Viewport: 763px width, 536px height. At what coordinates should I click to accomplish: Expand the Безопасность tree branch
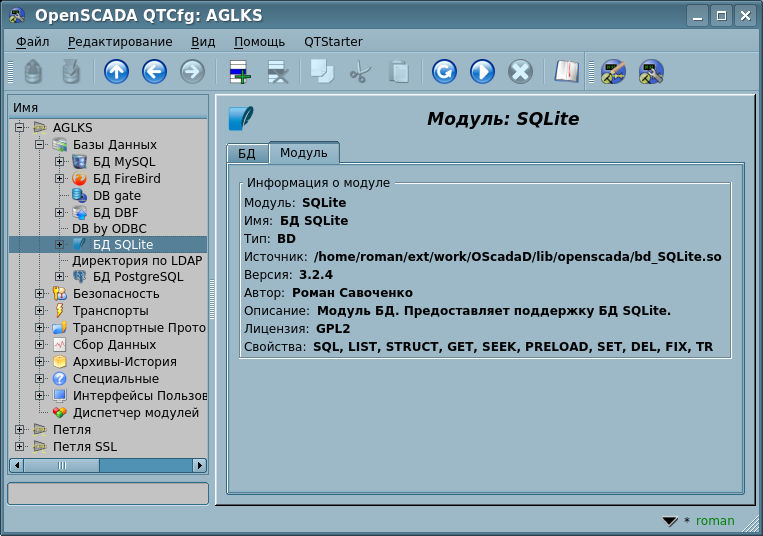[x=40, y=294]
